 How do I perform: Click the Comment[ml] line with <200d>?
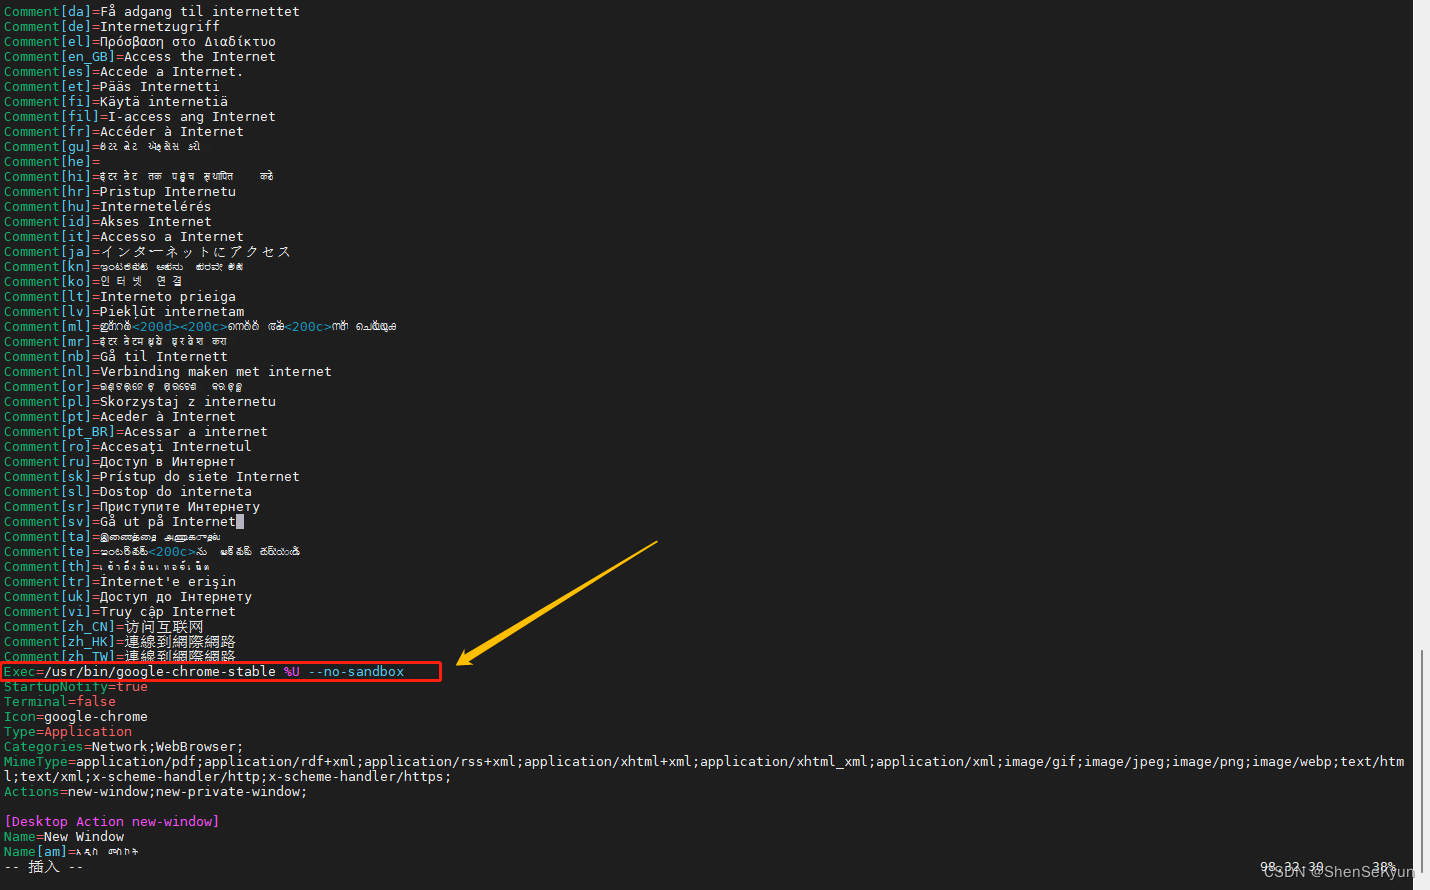coord(200,327)
